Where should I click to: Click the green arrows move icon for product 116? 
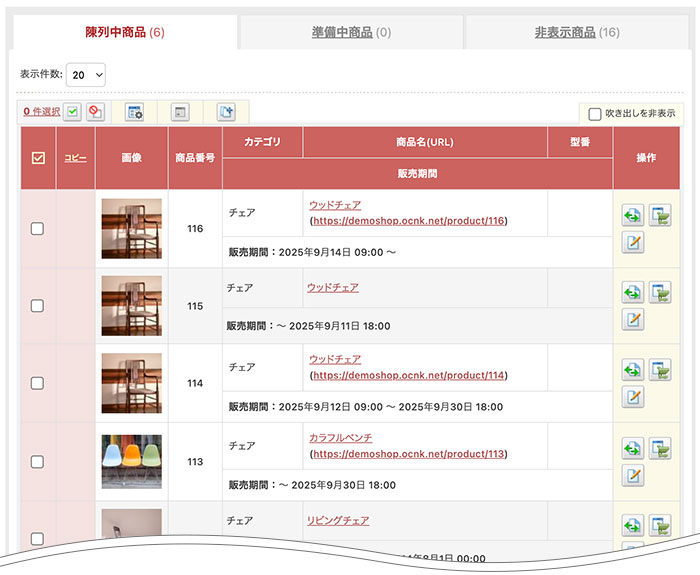click(x=632, y=215)
